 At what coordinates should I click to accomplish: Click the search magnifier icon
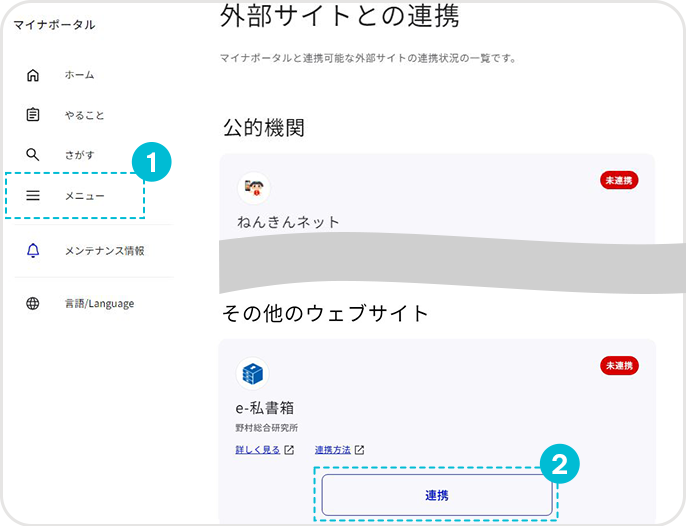[33, 154]
